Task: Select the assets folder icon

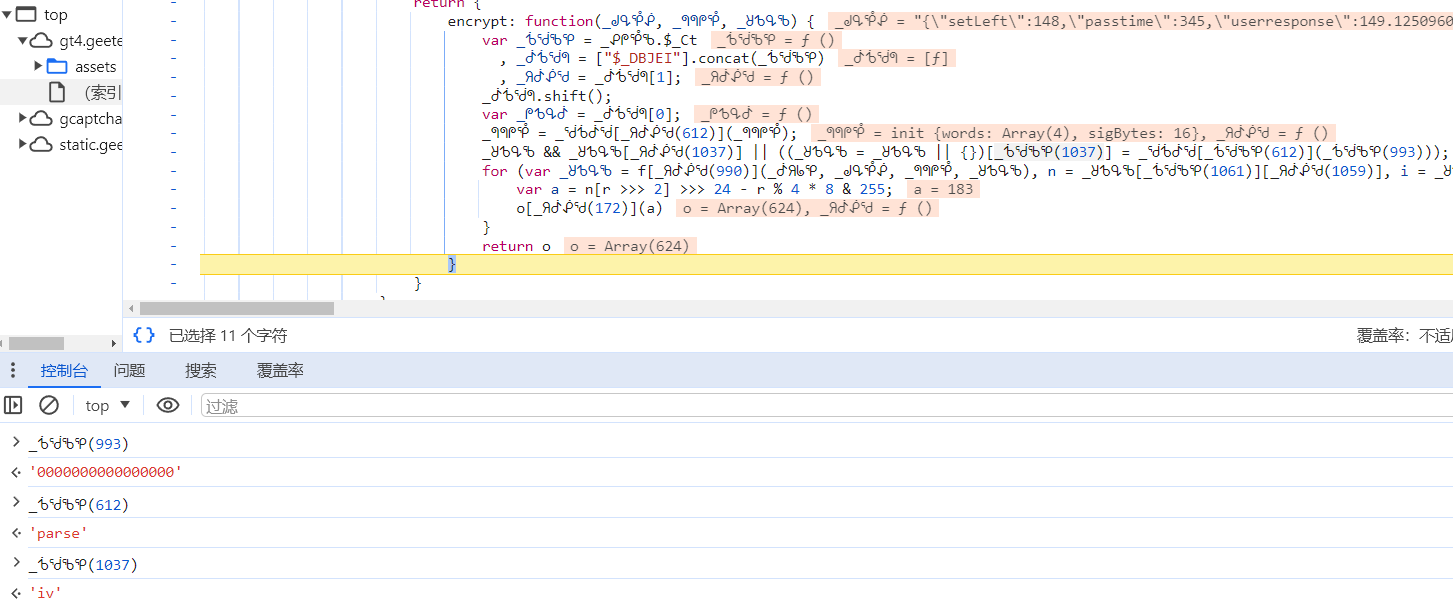Action: point(57,66)
